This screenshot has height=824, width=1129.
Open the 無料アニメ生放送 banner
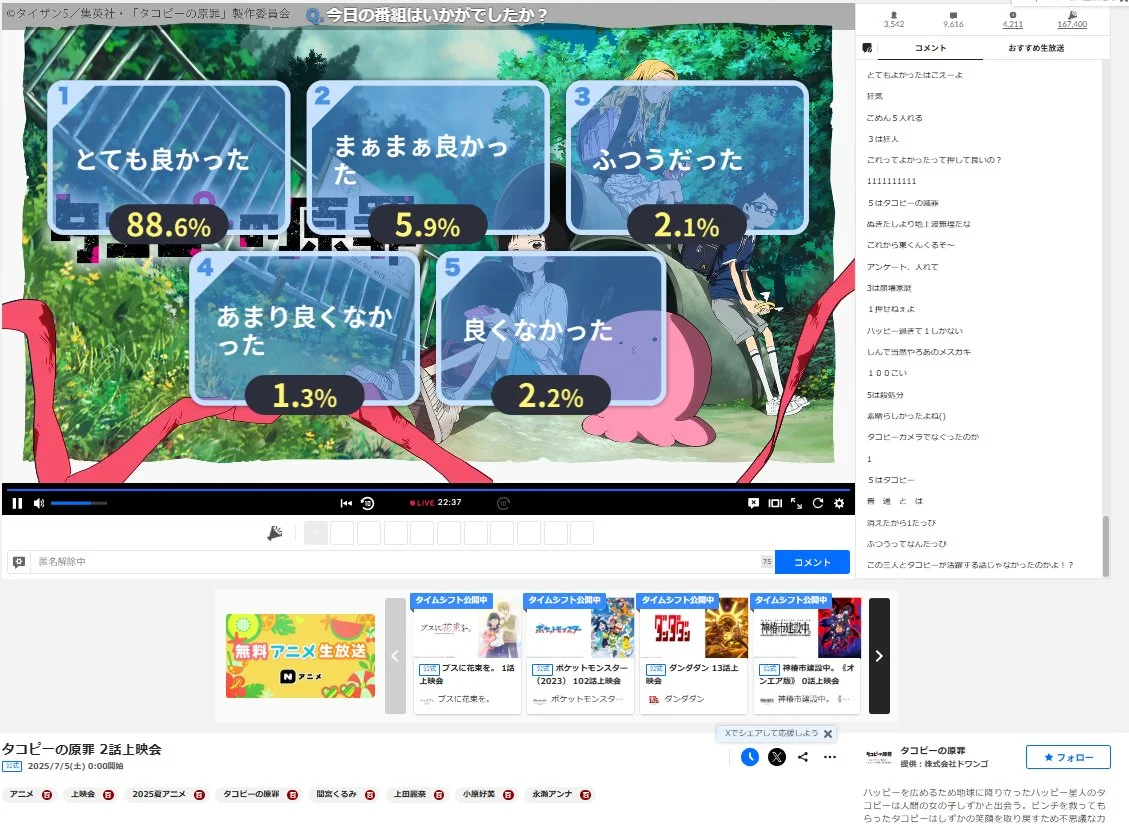pyautogui.click(x=300, y=655)
